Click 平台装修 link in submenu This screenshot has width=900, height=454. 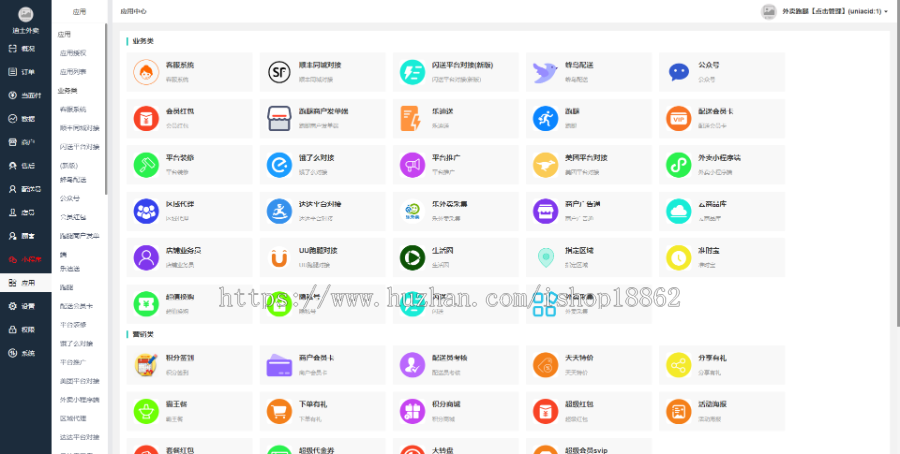(x=73, y=325)
